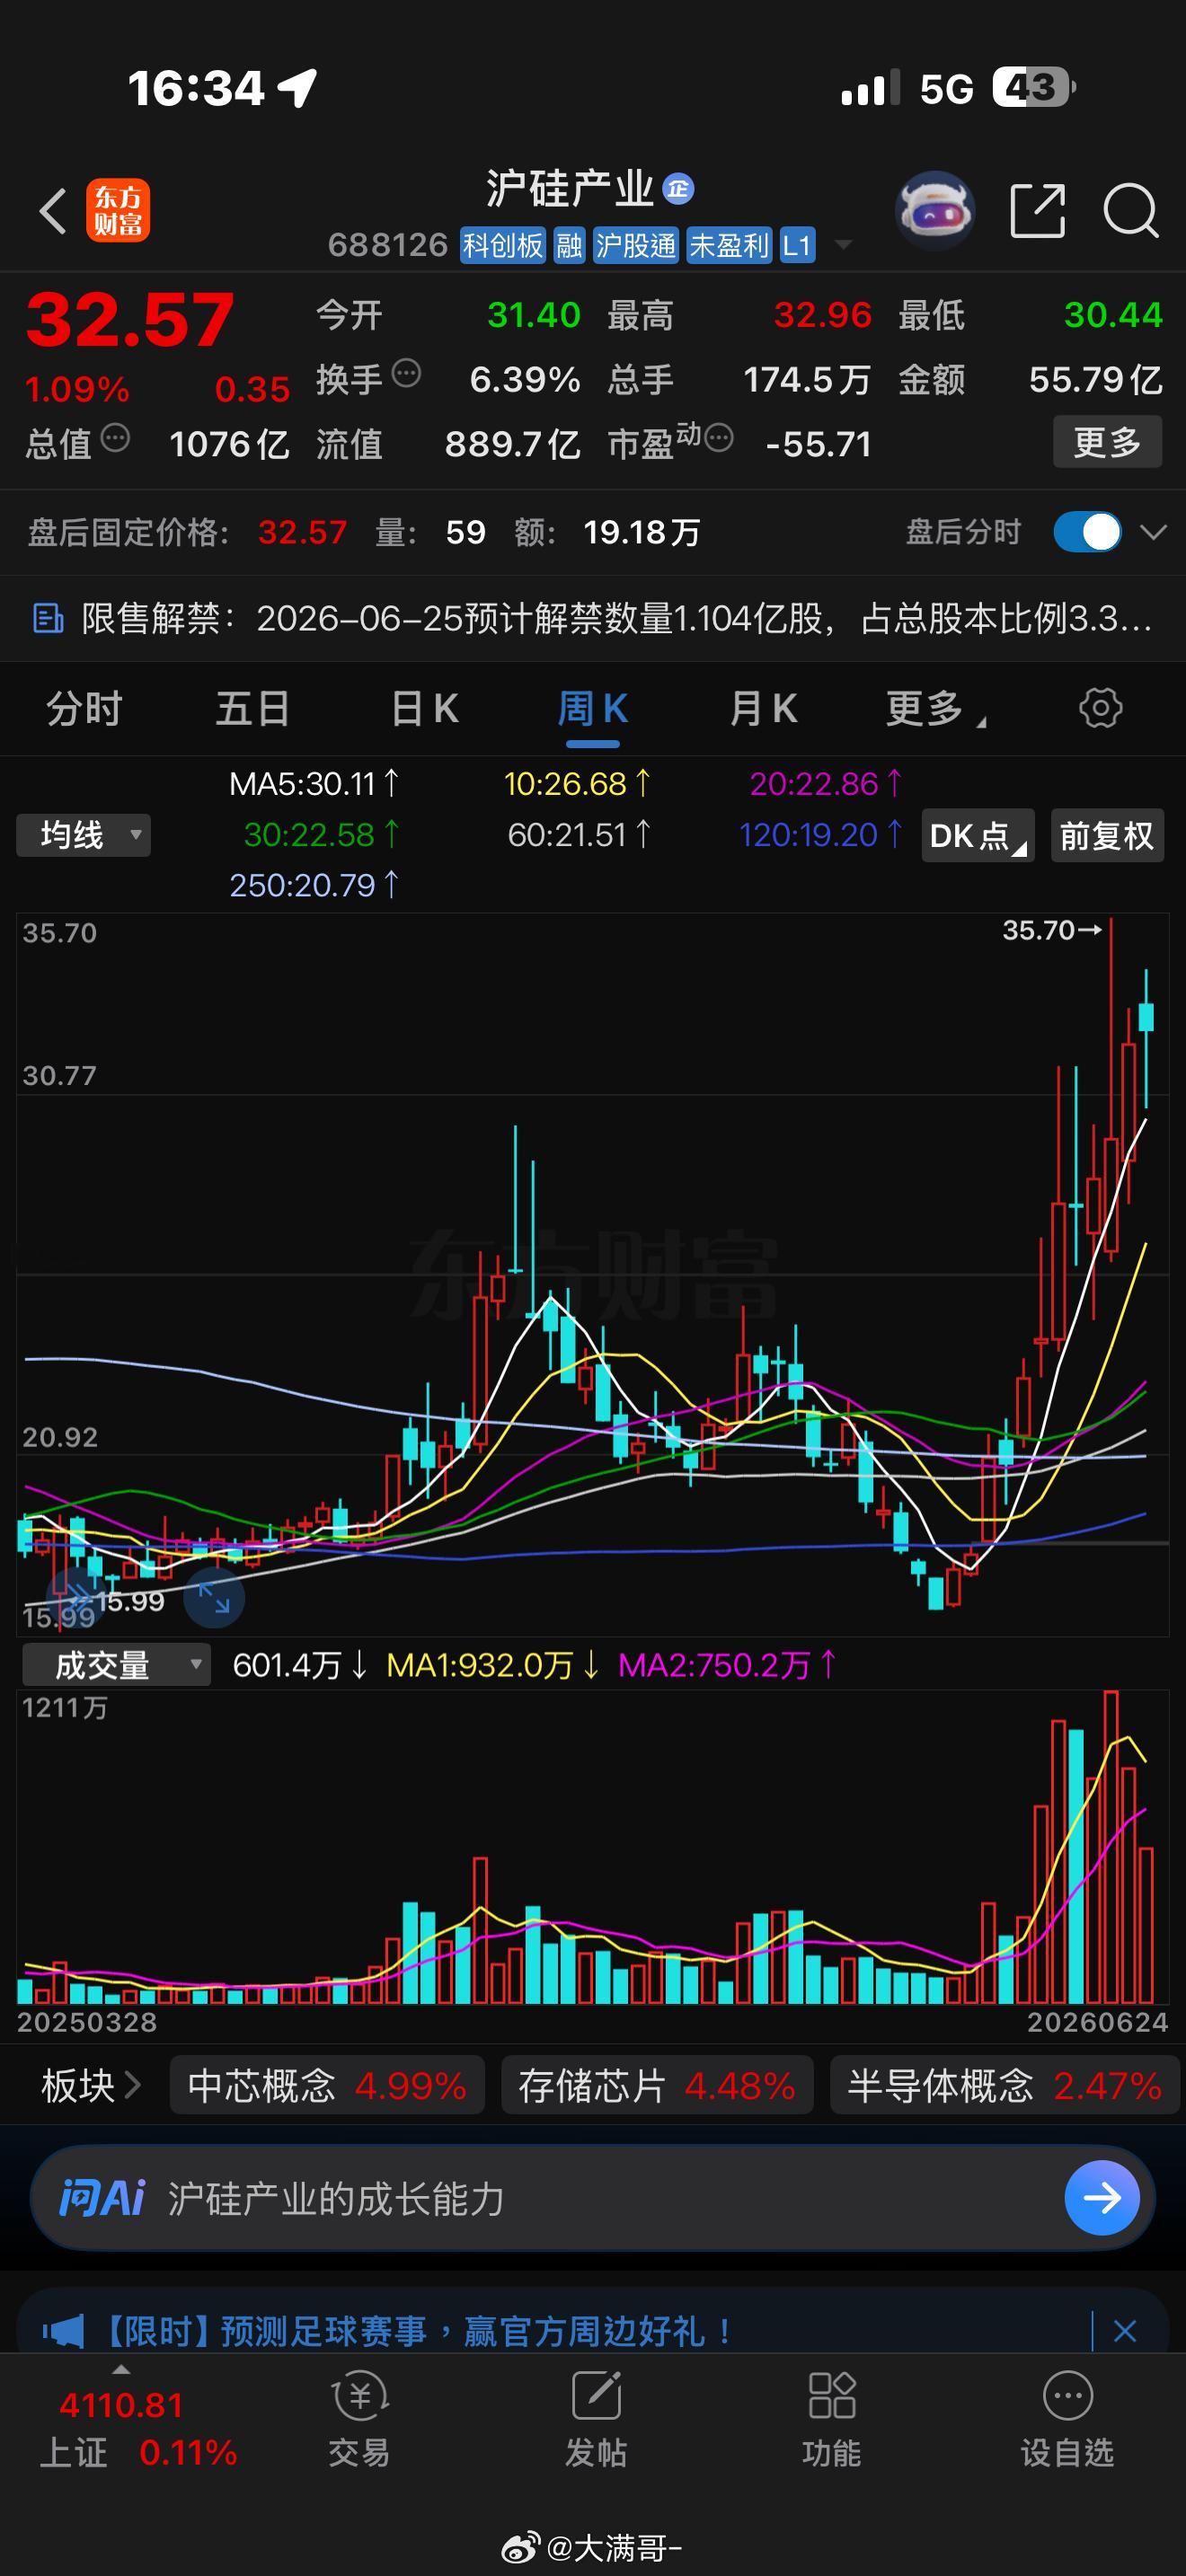The image size is (1186, 2576).
Task: Tap the megaphone announcement icon
Action: (x=64, y=2332)
